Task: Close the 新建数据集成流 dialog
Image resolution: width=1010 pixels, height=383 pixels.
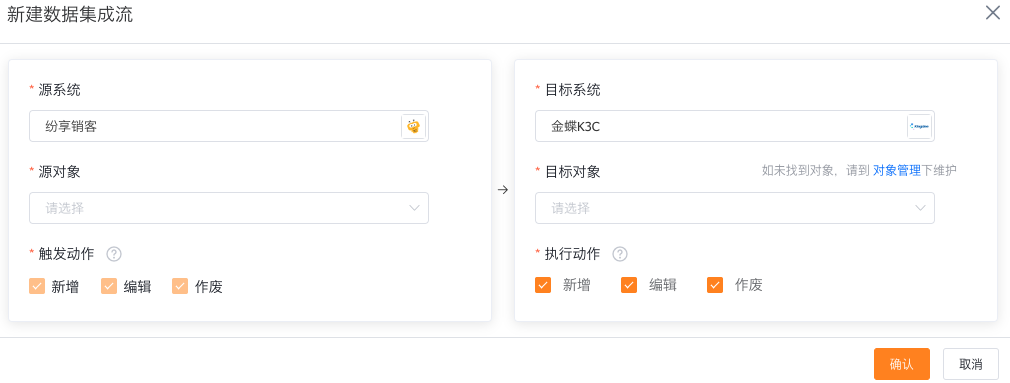Action: [993, 12]
